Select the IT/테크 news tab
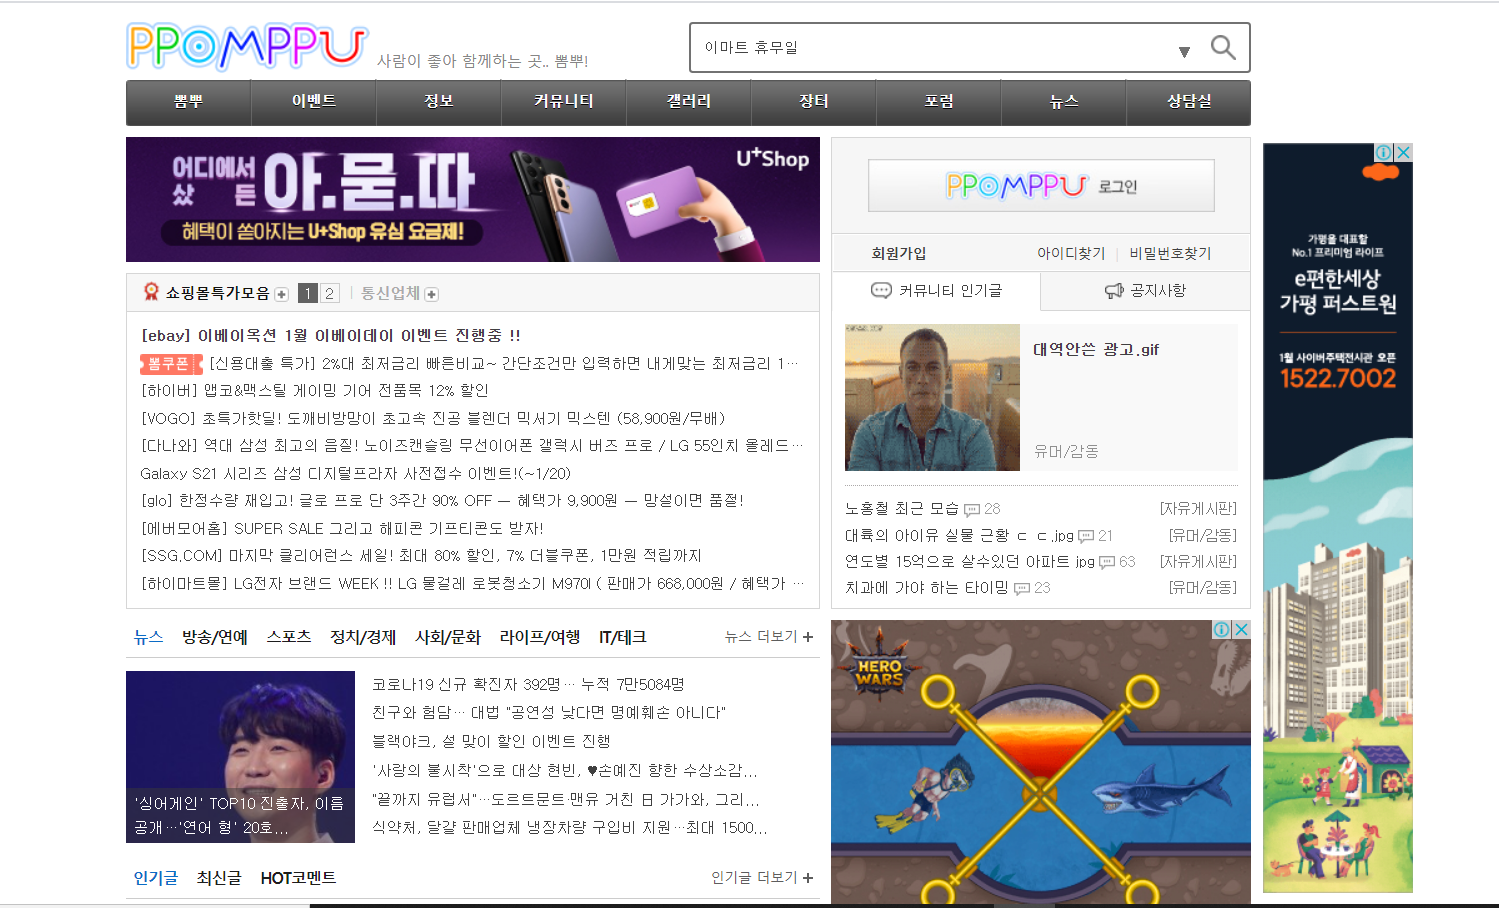Screen dimensions: 1499x908 pyautogui.click(x=622, y=637)
